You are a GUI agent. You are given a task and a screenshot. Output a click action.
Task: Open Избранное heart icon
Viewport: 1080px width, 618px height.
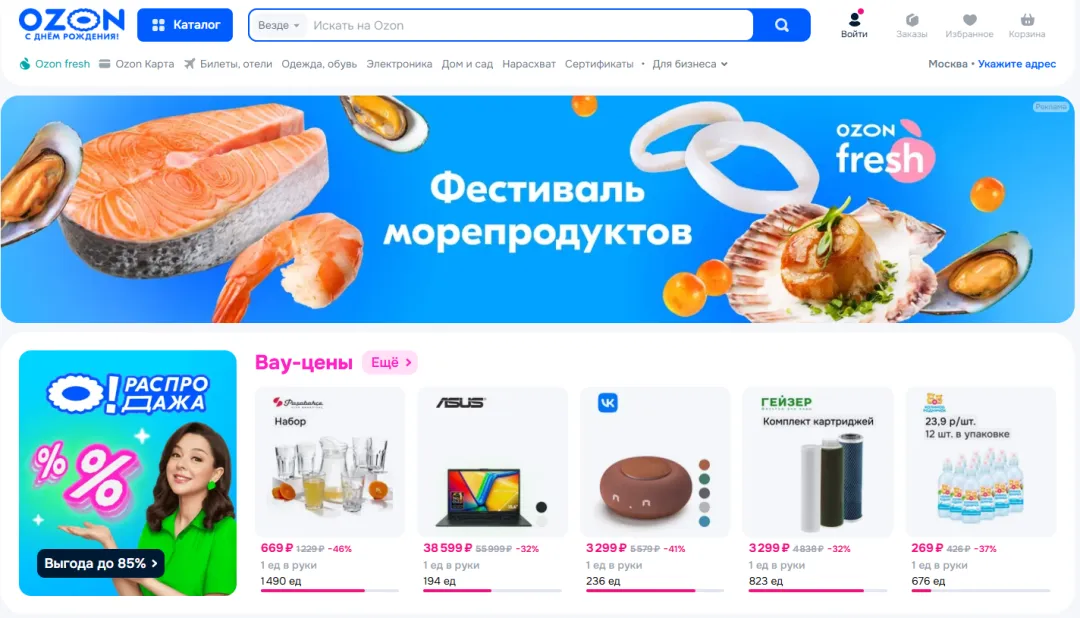click(969, 25)
